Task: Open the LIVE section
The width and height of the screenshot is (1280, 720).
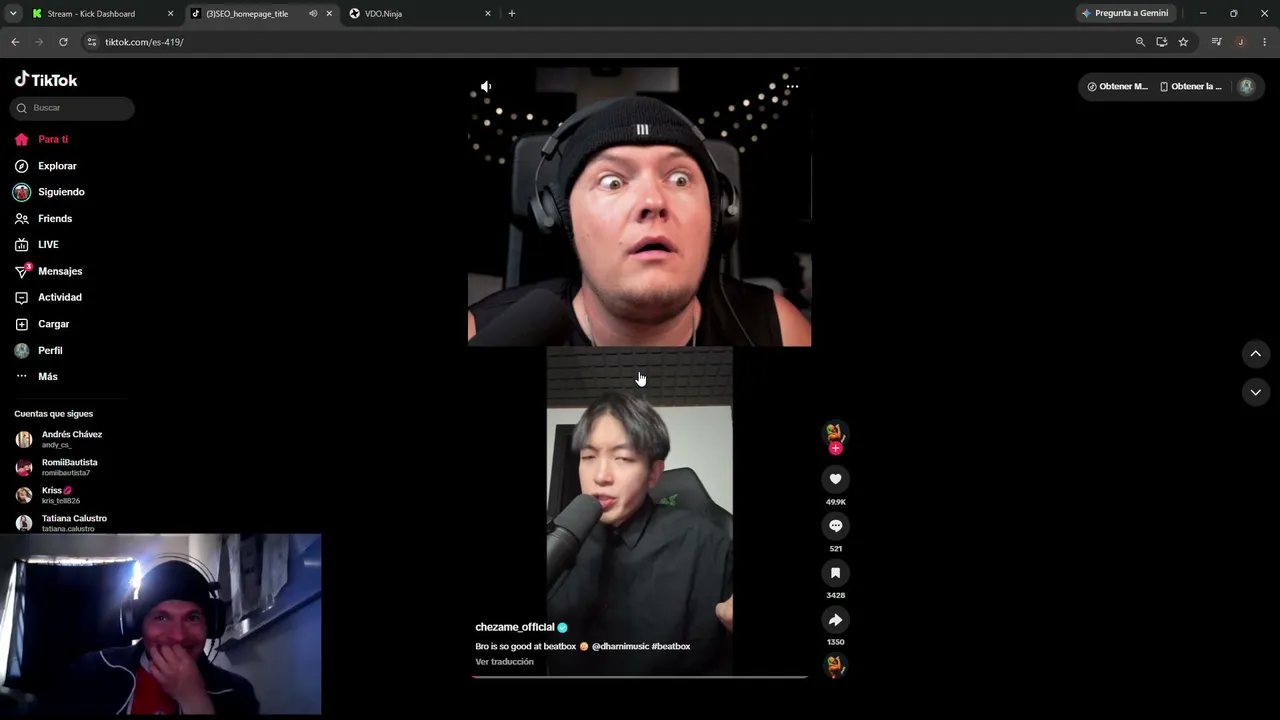Action: [x=36, y=245]
